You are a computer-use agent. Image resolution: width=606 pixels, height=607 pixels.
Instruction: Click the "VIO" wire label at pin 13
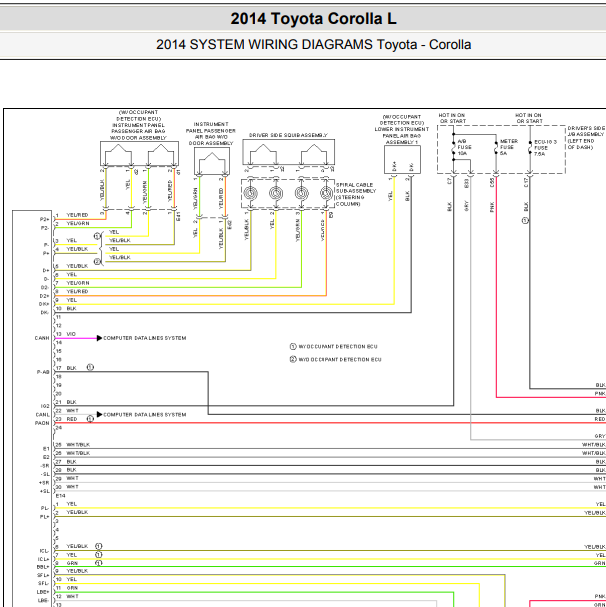71,334
